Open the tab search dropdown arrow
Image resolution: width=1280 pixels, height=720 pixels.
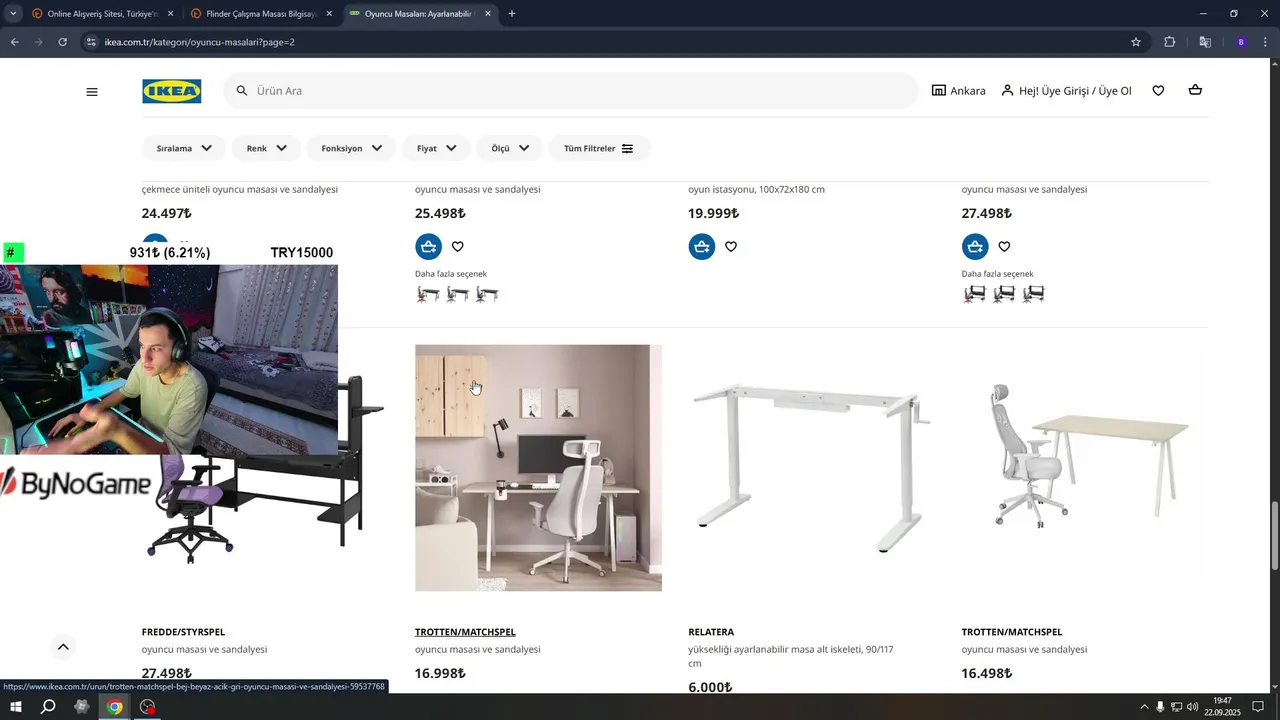13,14
